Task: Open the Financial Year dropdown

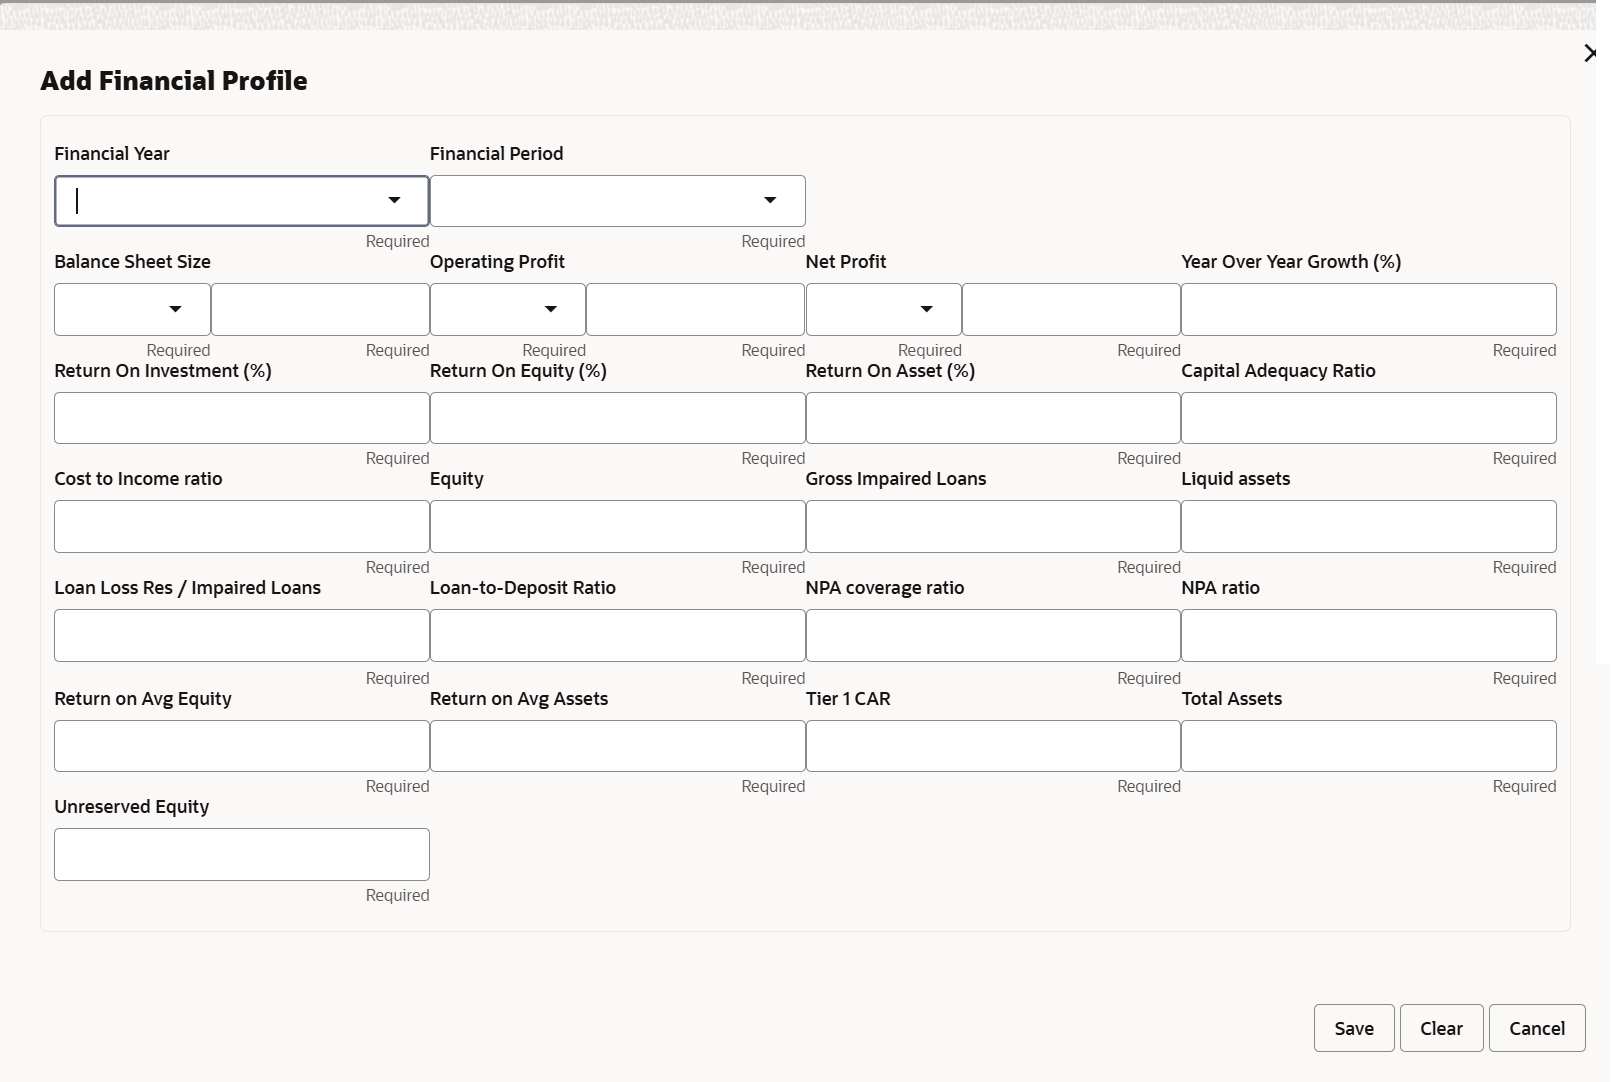Action: click(394, 201)
